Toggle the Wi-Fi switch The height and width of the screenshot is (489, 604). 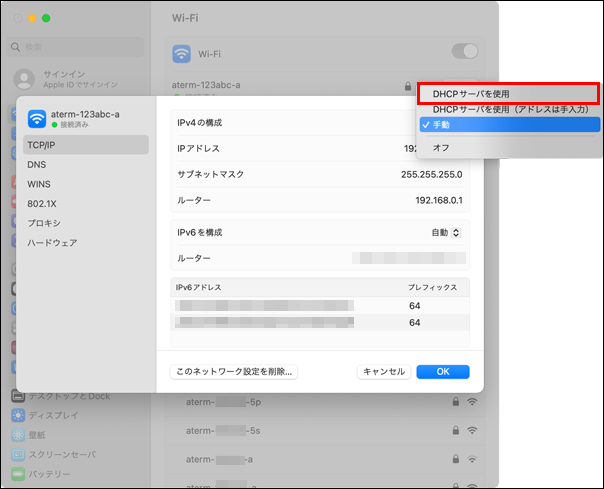point(465,52)
